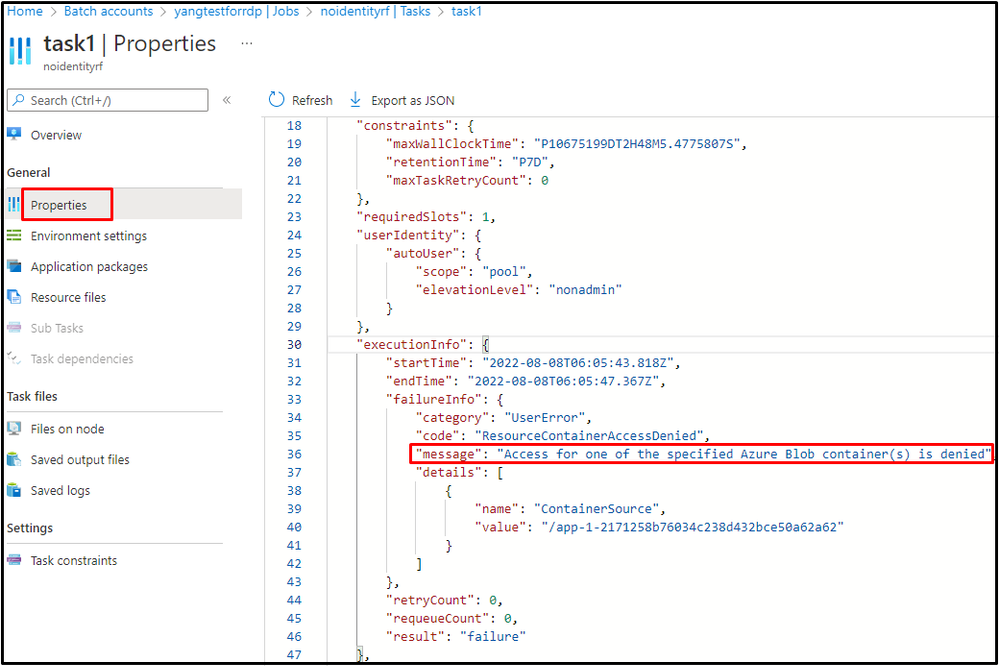Click the Resource files document icon
Screen dimensions: 999x666
click(14, 297)
